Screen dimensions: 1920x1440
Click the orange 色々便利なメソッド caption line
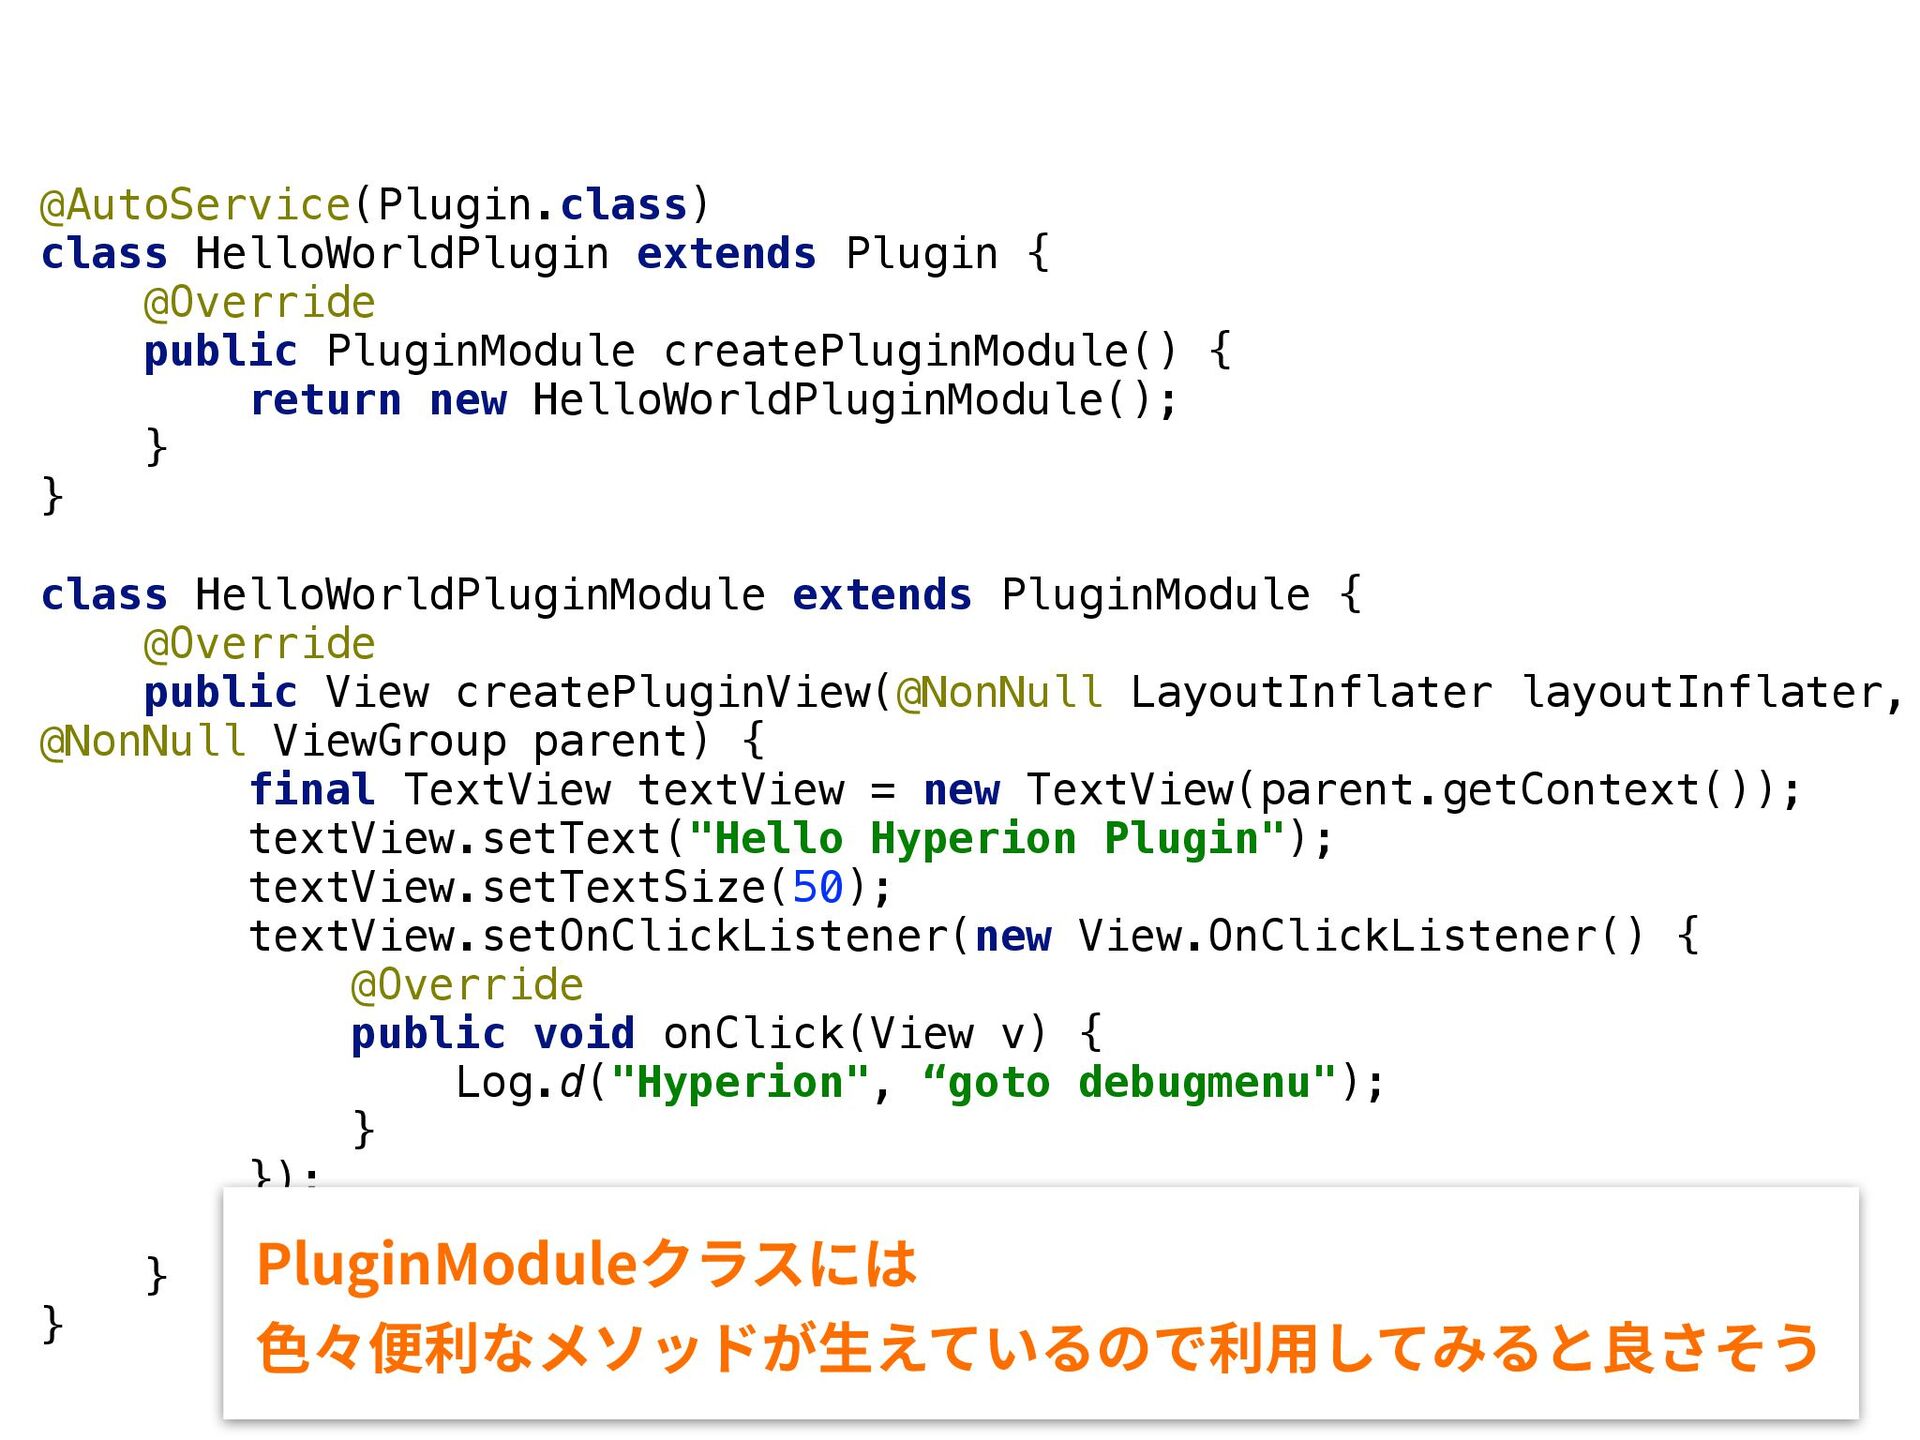click(x=1036, y=1347)
